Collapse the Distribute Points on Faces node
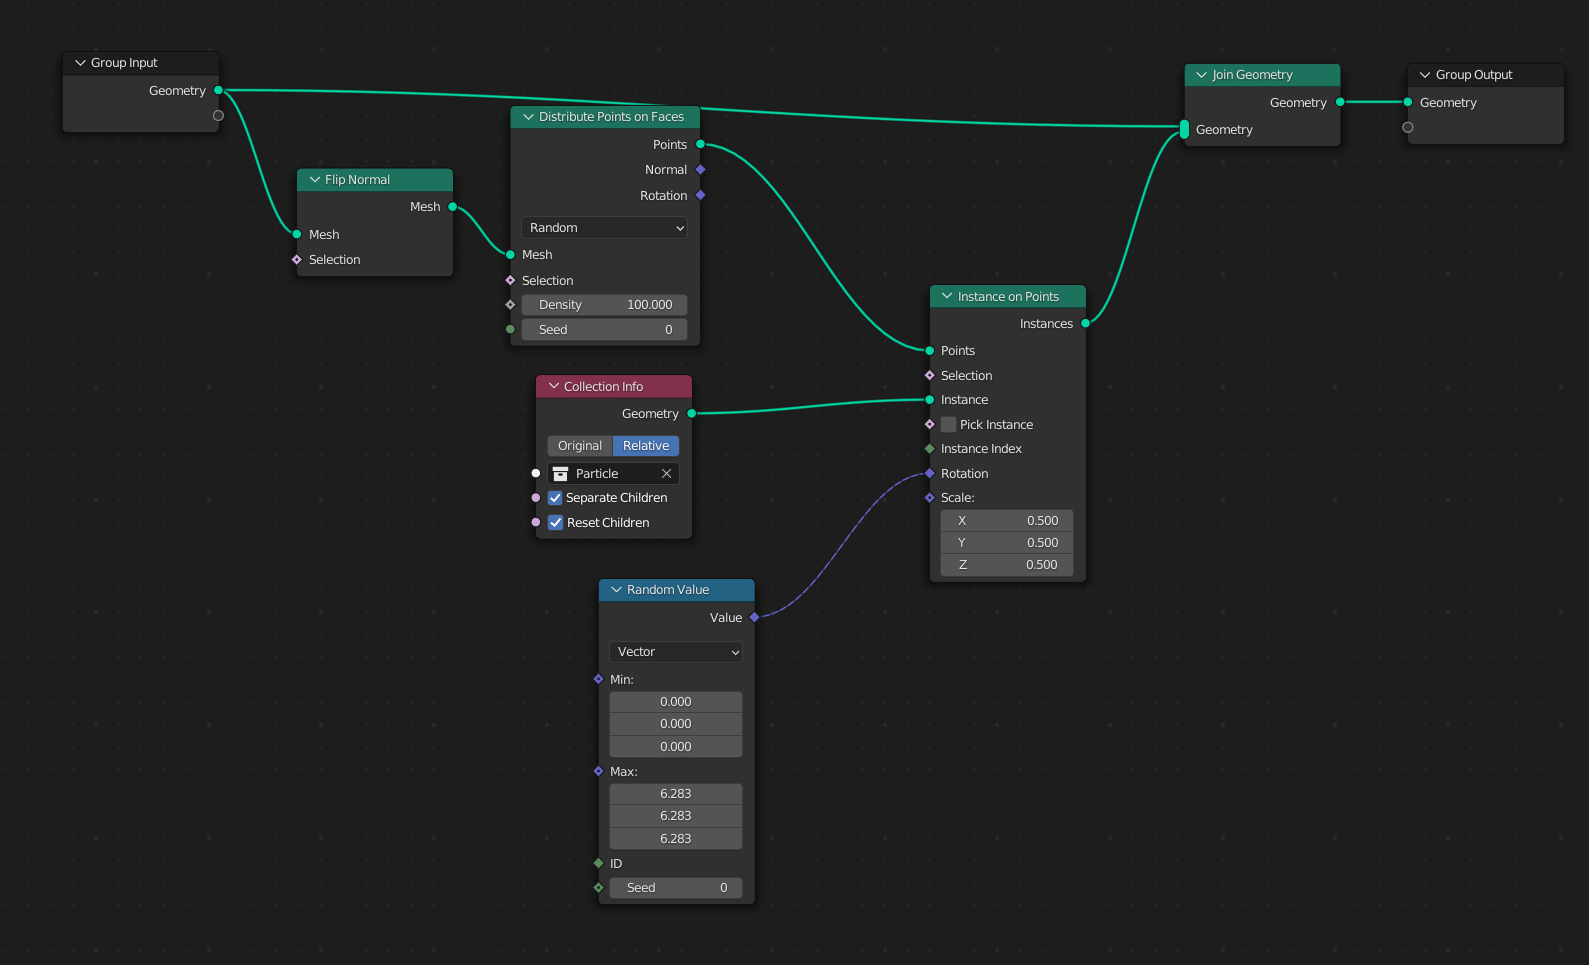 [529, 117]
